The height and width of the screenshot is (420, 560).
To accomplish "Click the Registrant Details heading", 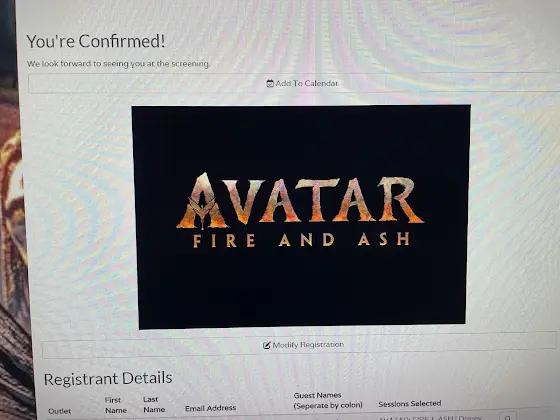I will click(x=108, y=378).
